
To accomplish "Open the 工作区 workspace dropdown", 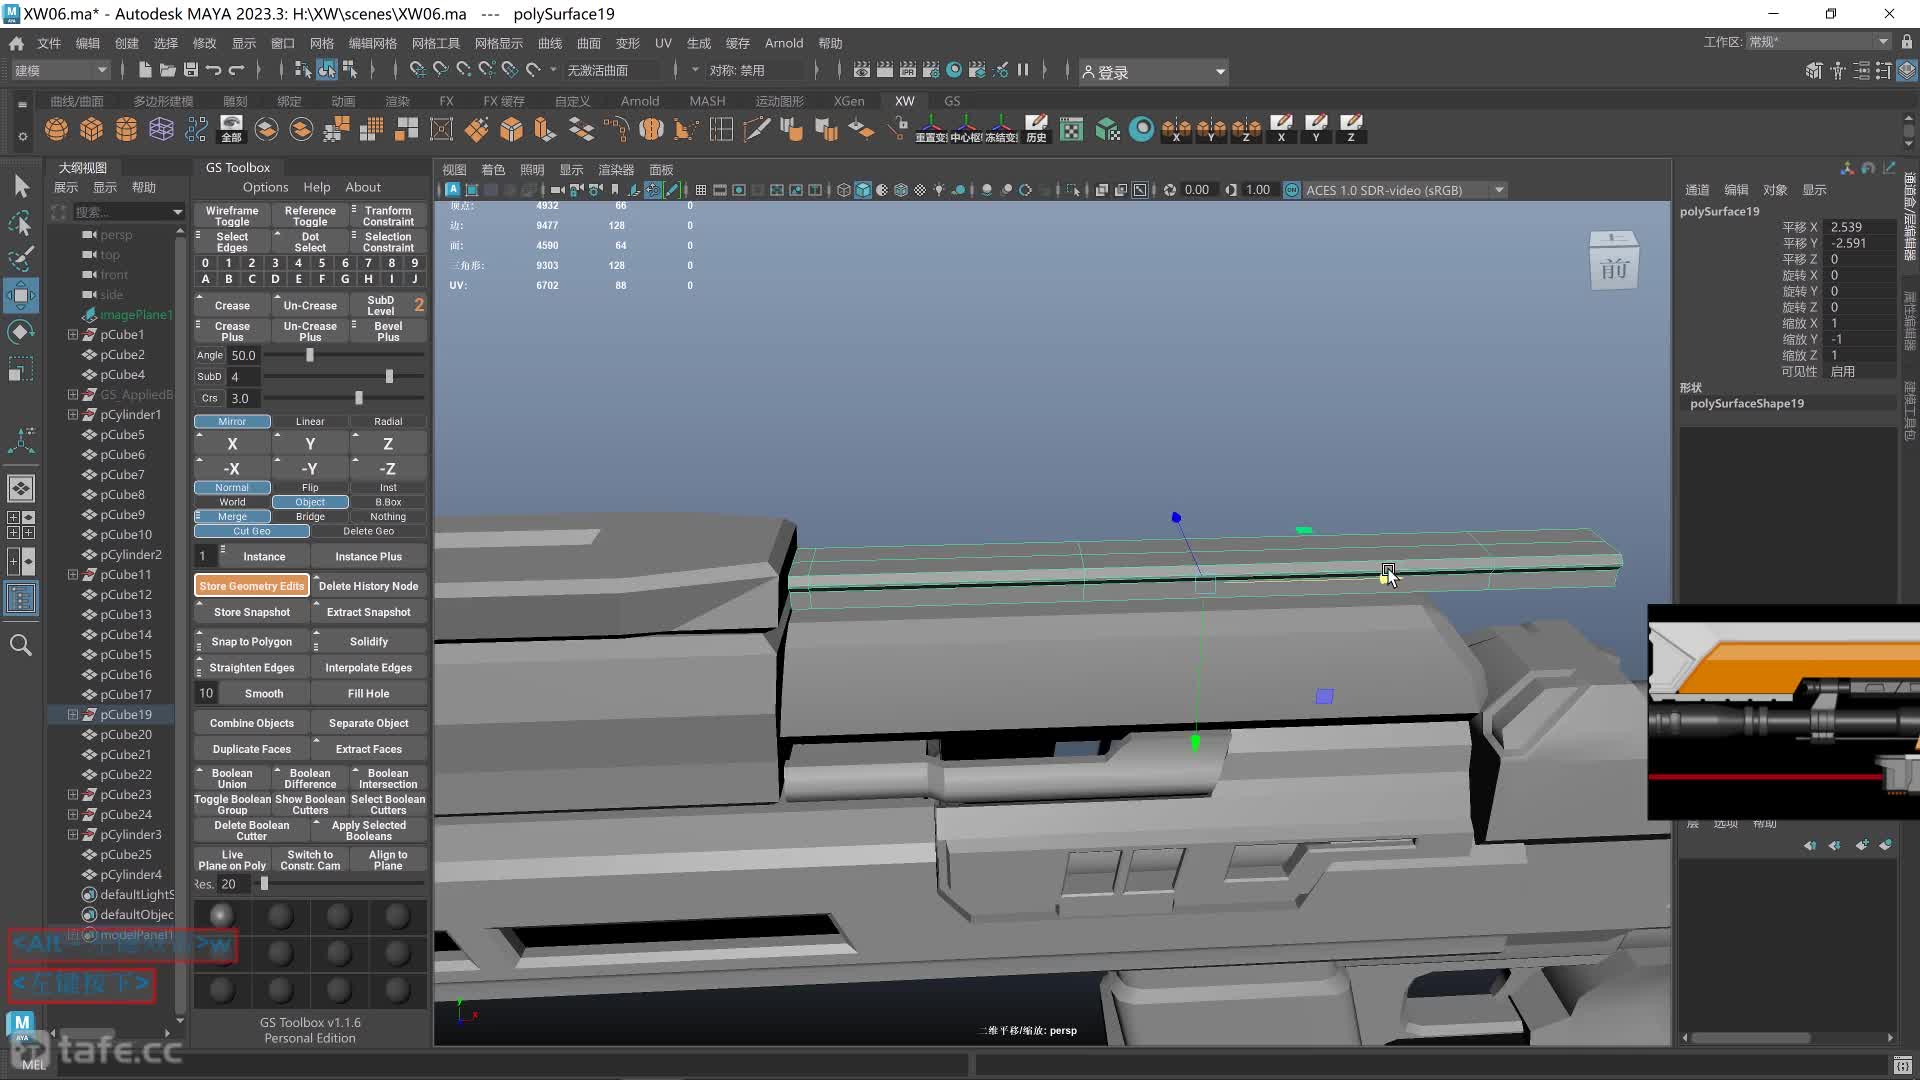I will pyautogui.click(x=1818, y=42).
